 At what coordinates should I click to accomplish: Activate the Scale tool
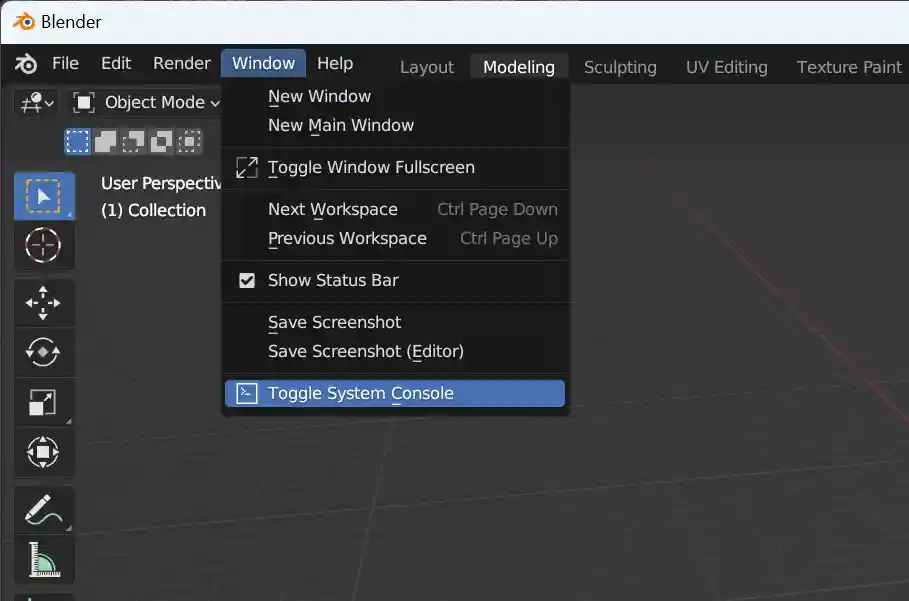click(x=44, y=402)
